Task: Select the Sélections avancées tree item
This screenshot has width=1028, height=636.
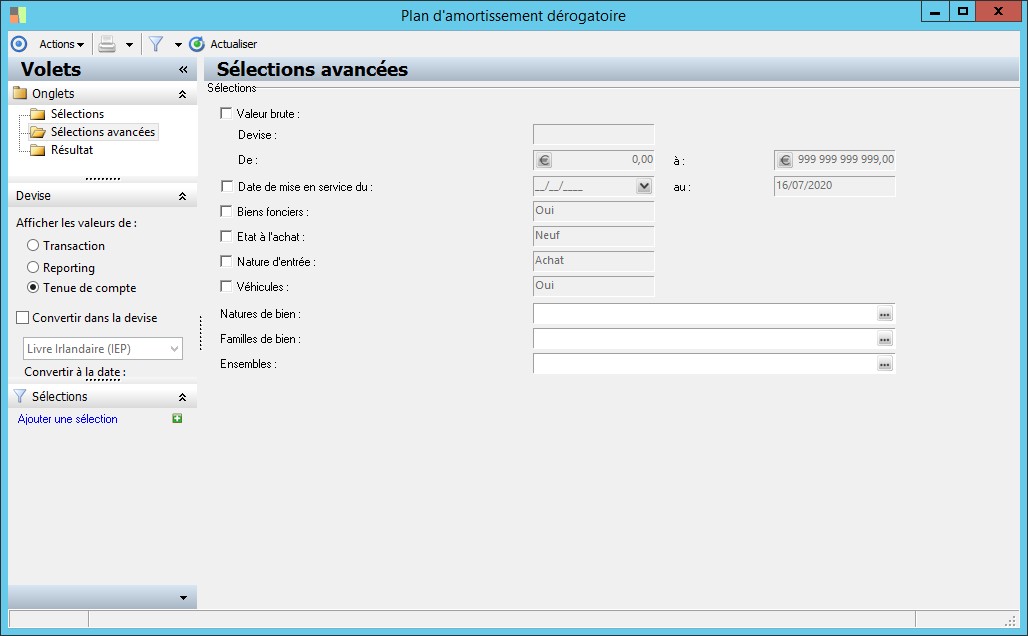Action: [x=103, y=132]
